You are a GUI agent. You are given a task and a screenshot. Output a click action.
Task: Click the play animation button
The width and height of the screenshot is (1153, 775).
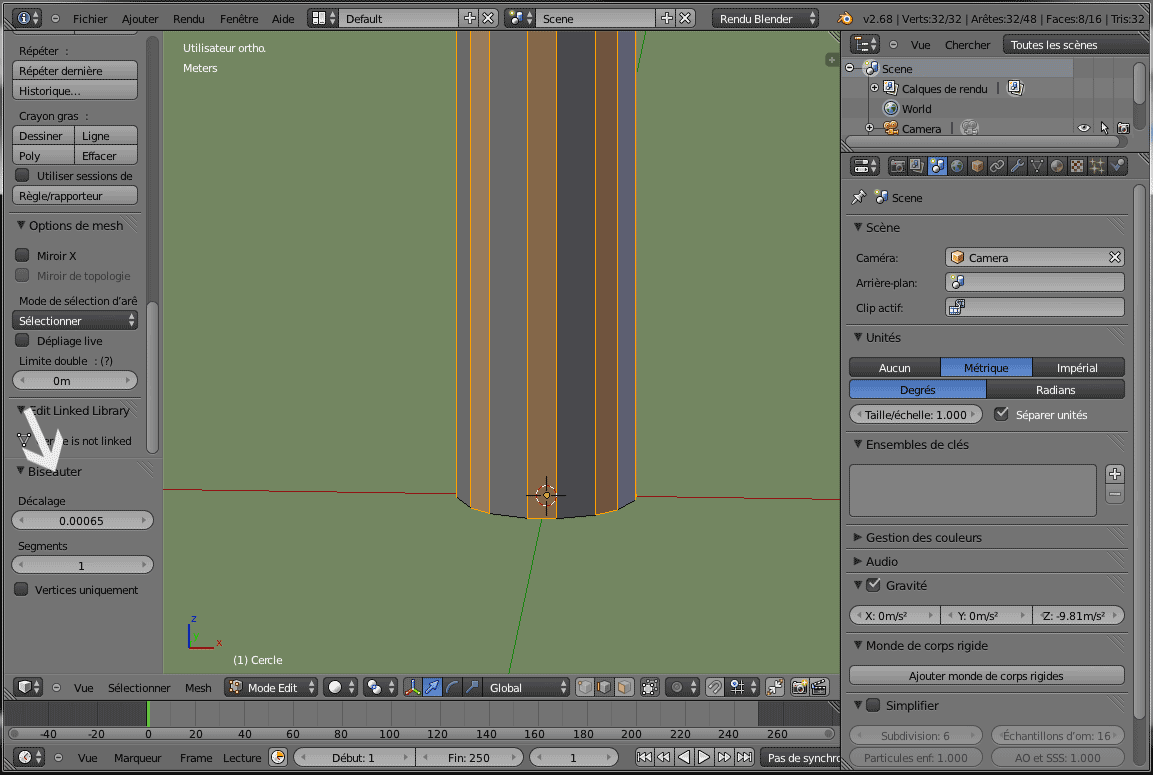704,757
